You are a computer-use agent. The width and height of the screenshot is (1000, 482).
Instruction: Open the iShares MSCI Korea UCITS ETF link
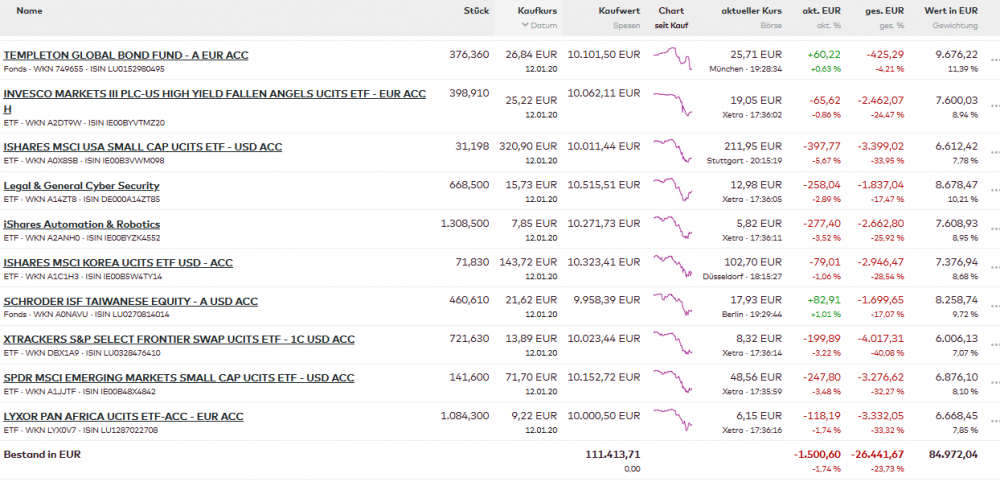tap(118, 263)
